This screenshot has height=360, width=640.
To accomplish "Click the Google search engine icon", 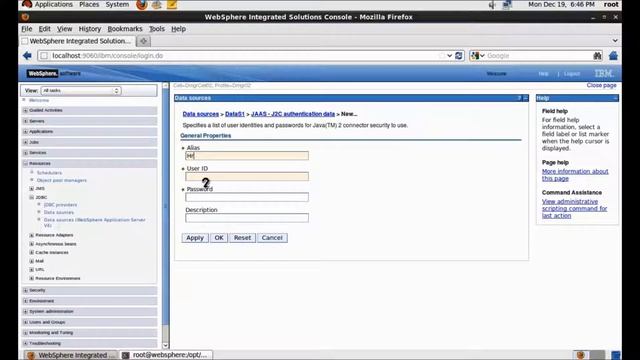I will [x=475, y=56].
